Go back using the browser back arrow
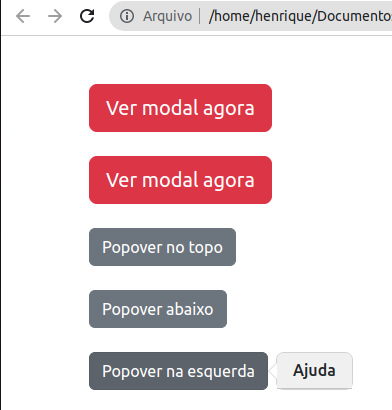The width and height of the screenshot is (392, 410). point(23,16)
